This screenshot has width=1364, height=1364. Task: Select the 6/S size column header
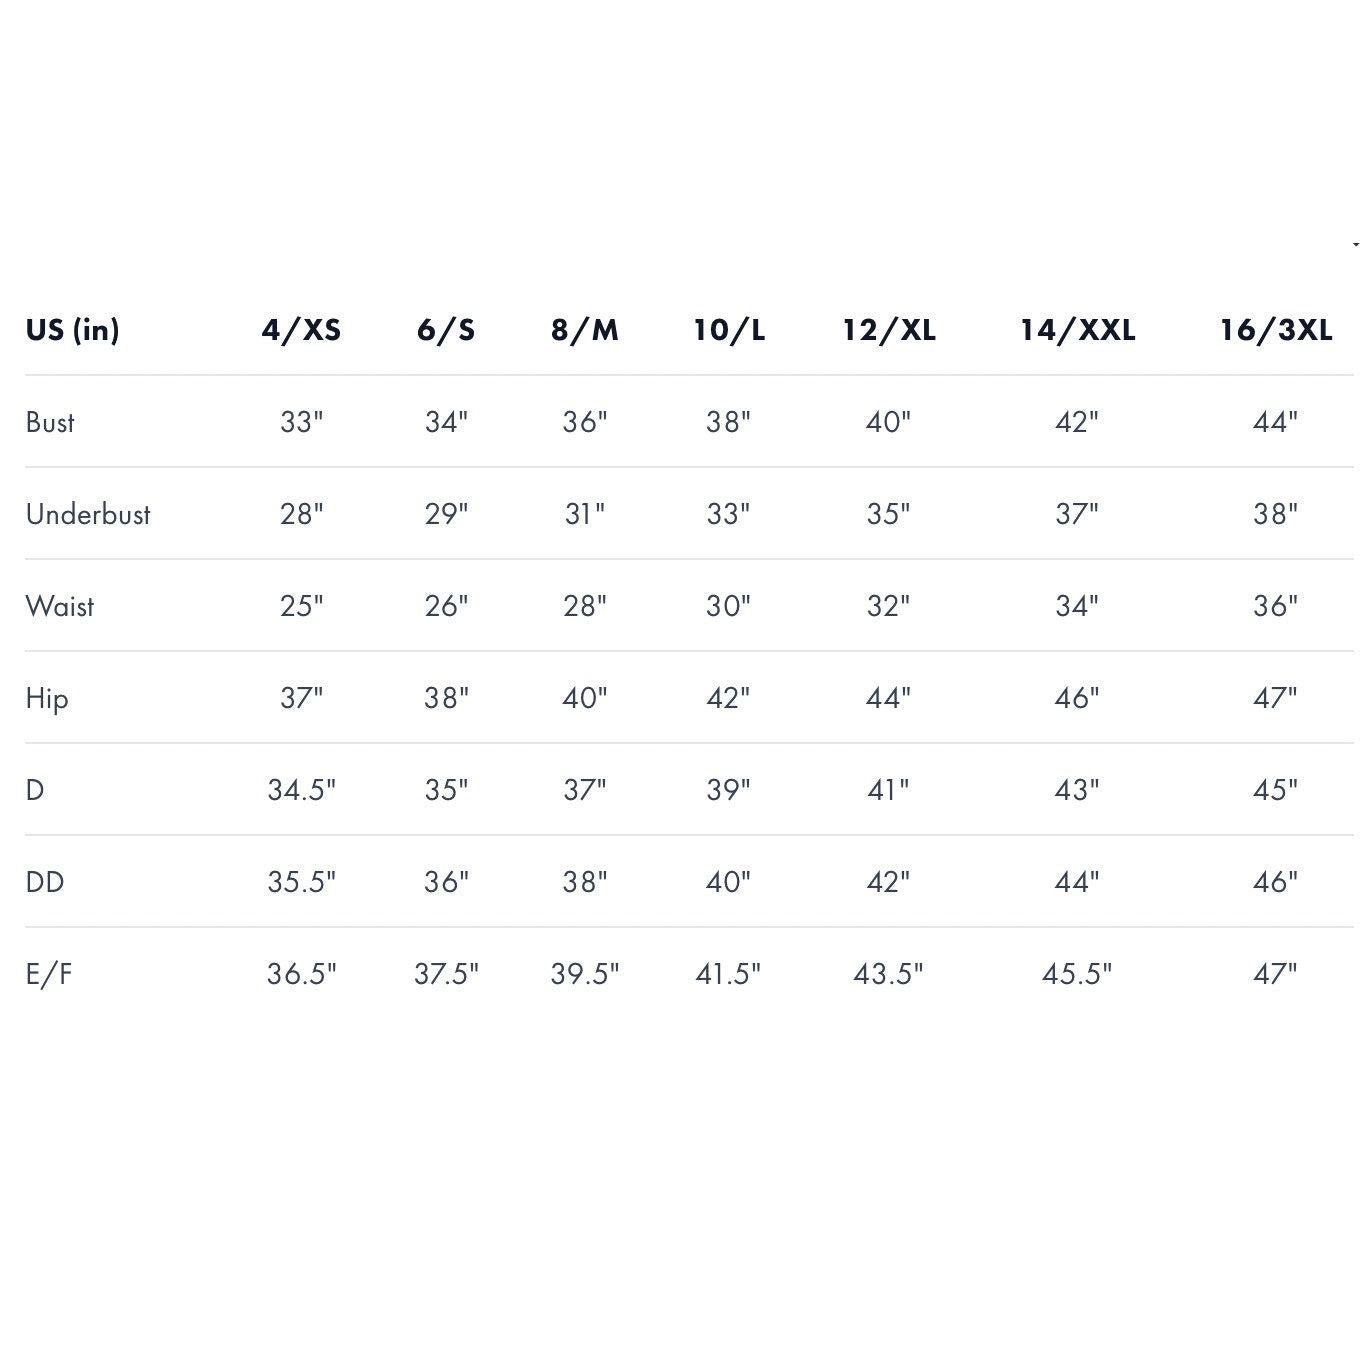coord(446,330)
